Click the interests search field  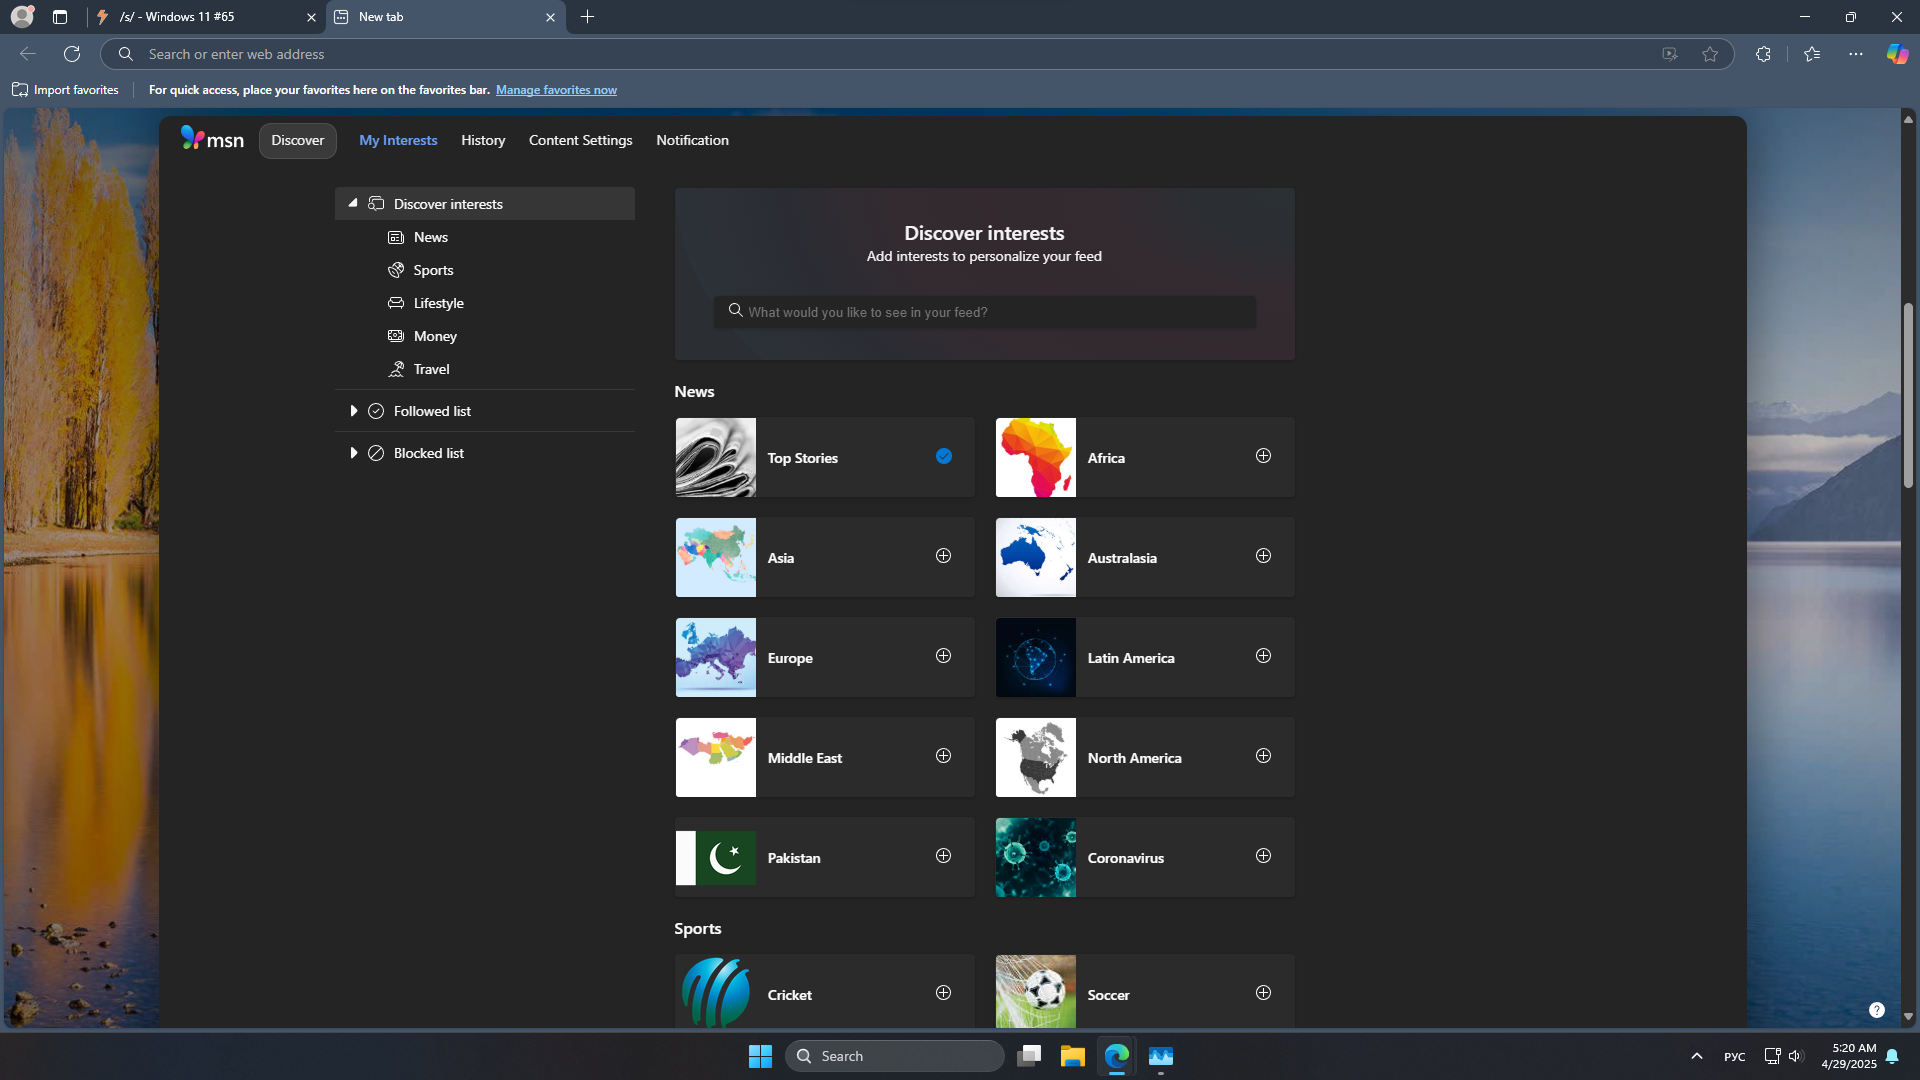point(984,312)
